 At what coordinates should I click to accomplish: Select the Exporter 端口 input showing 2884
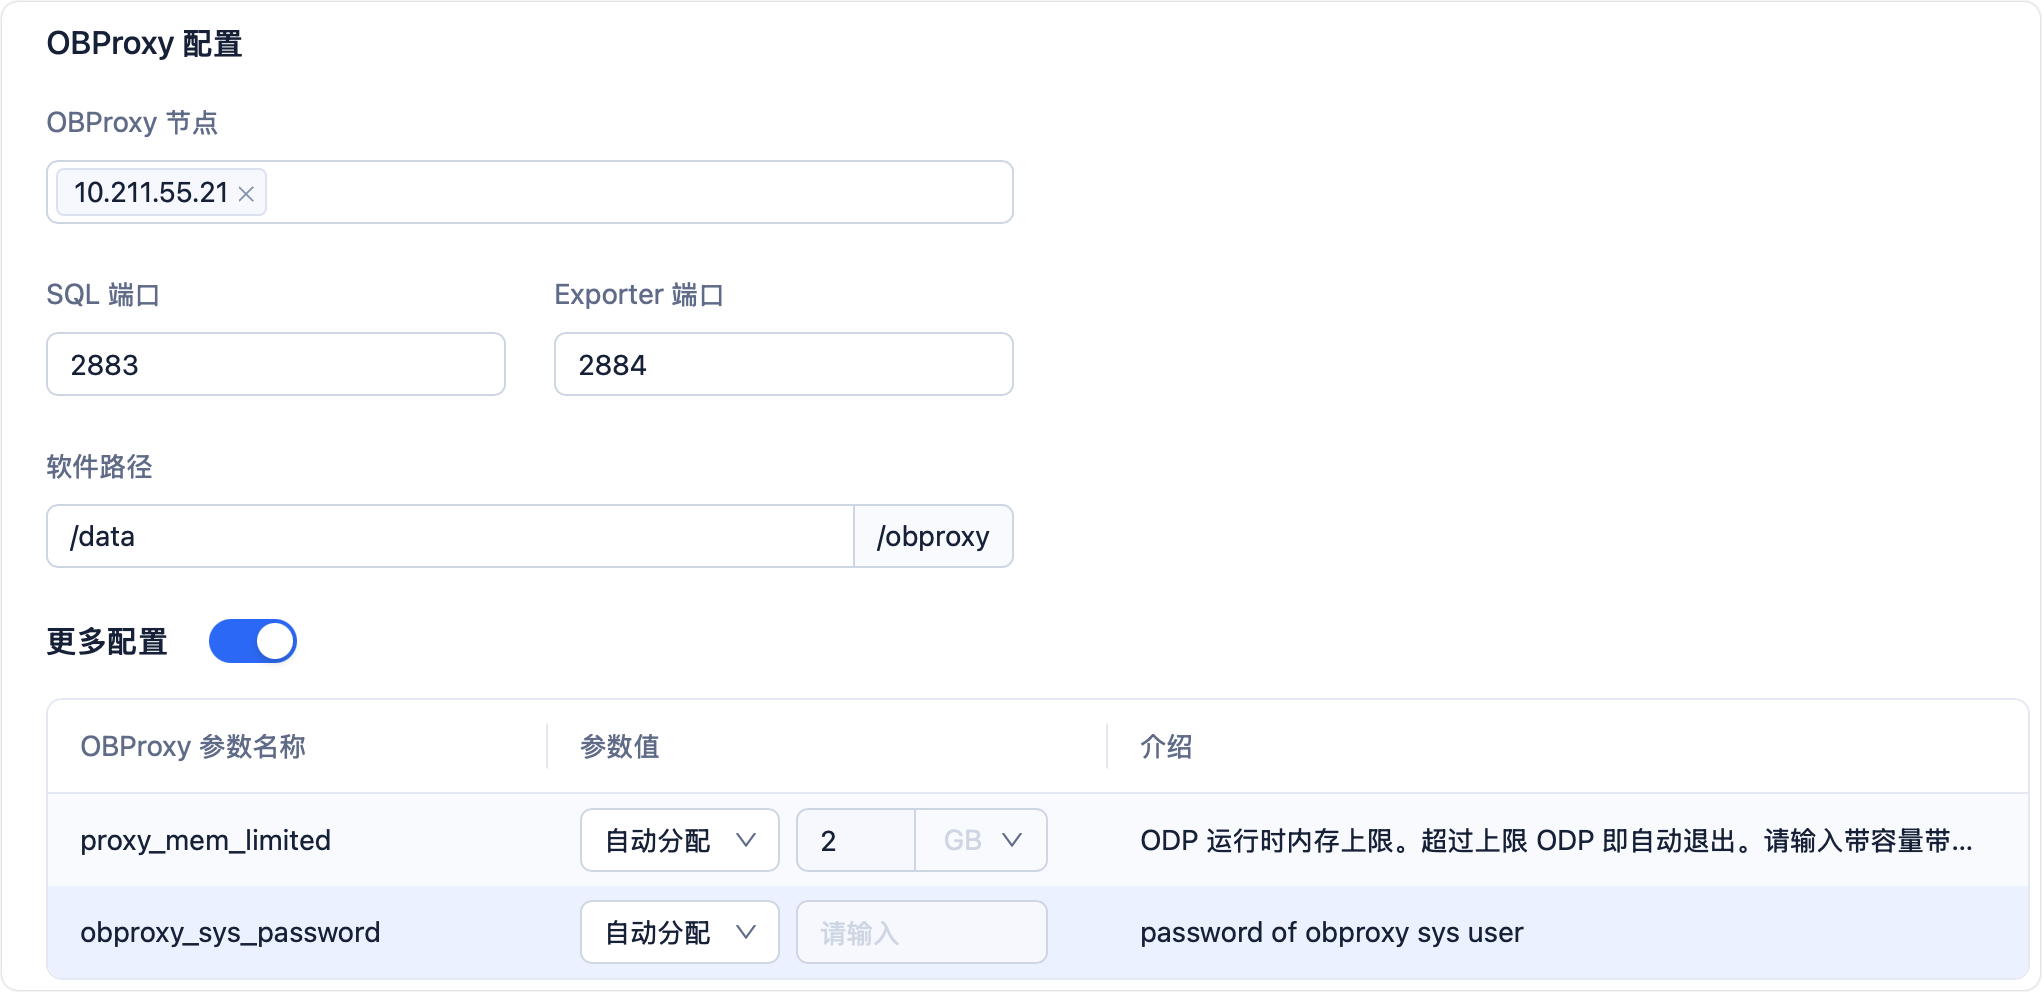pos(783,364)
